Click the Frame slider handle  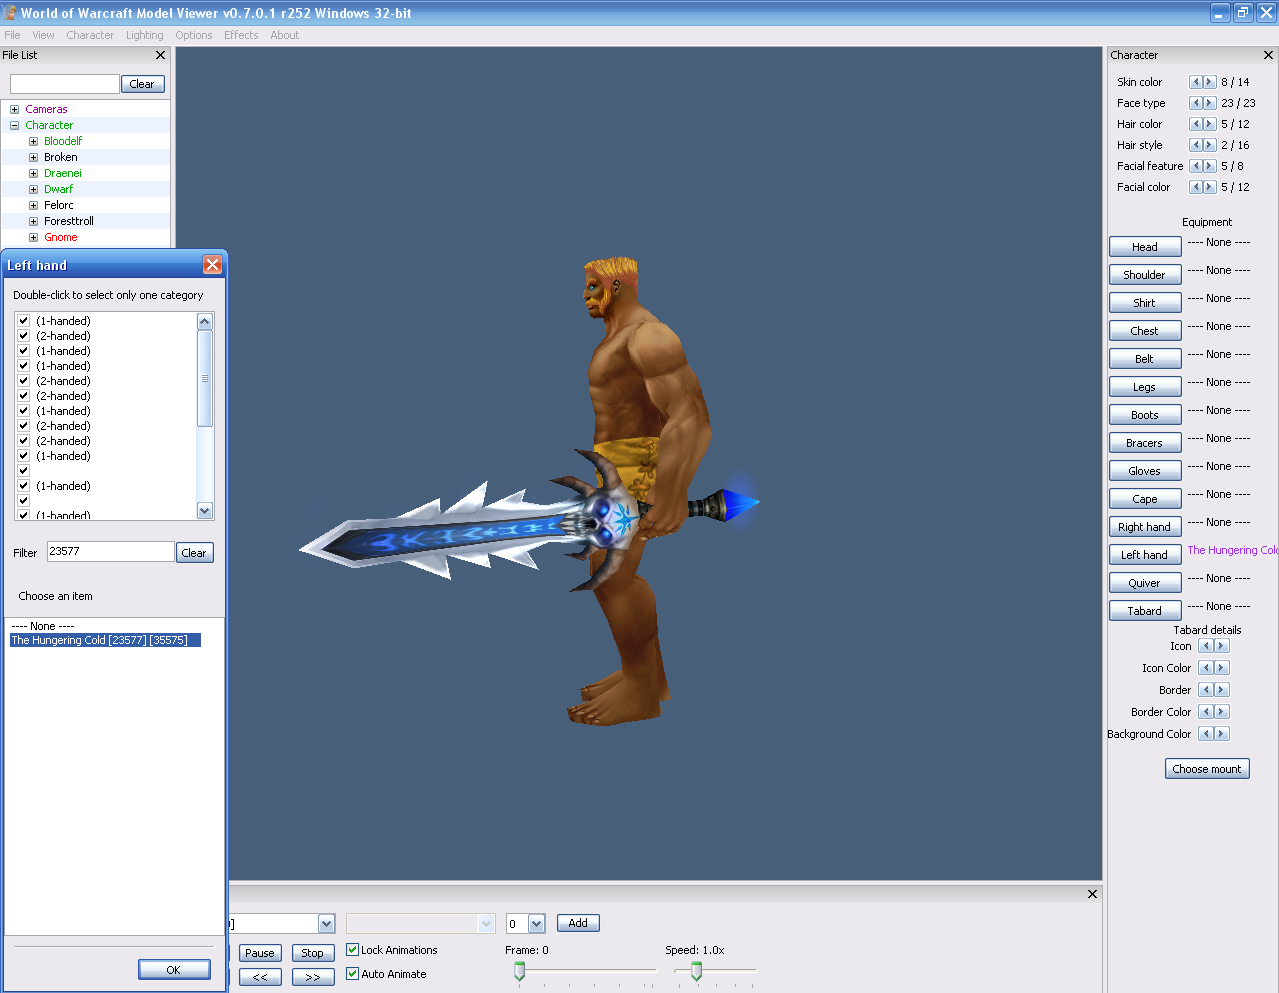[x=519, y=971]
